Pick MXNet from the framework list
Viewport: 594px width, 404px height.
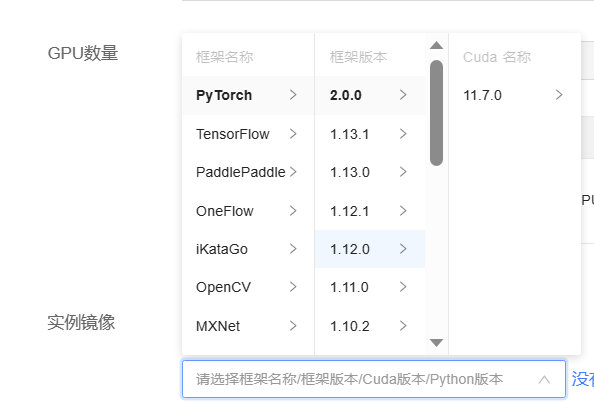click(x=248, y=326)
